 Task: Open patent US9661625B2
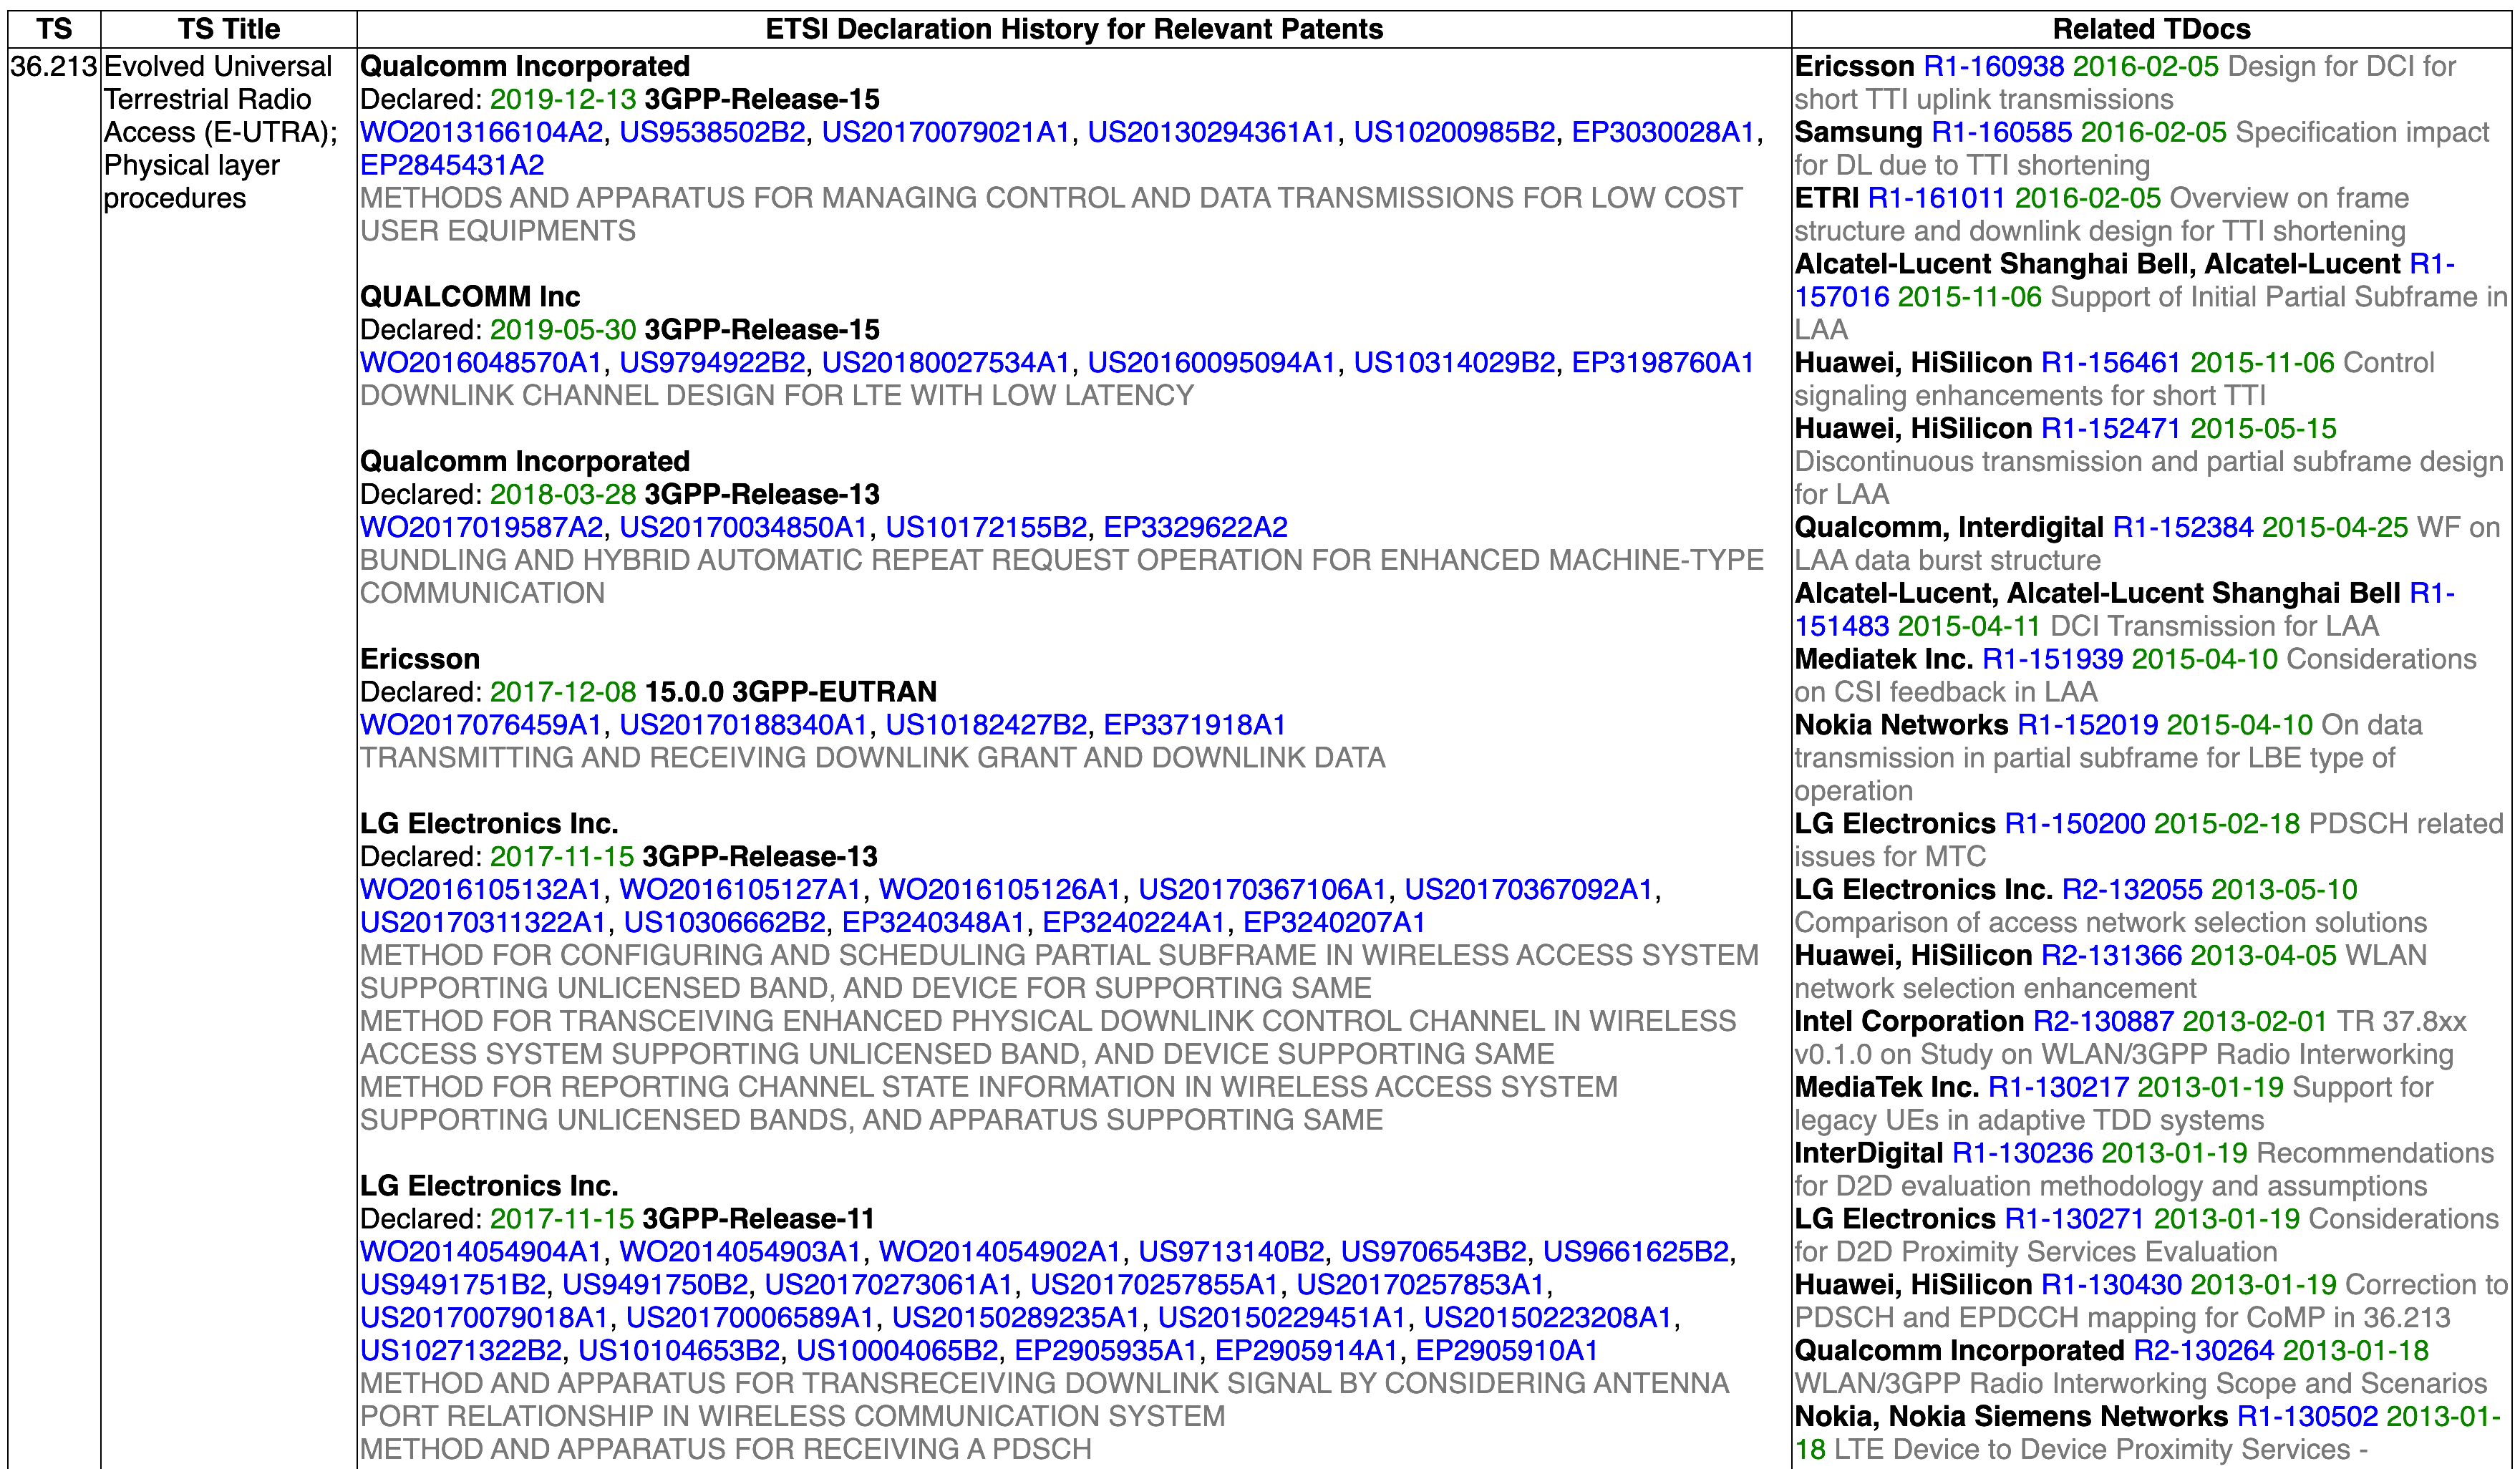click(1636, 1252)
